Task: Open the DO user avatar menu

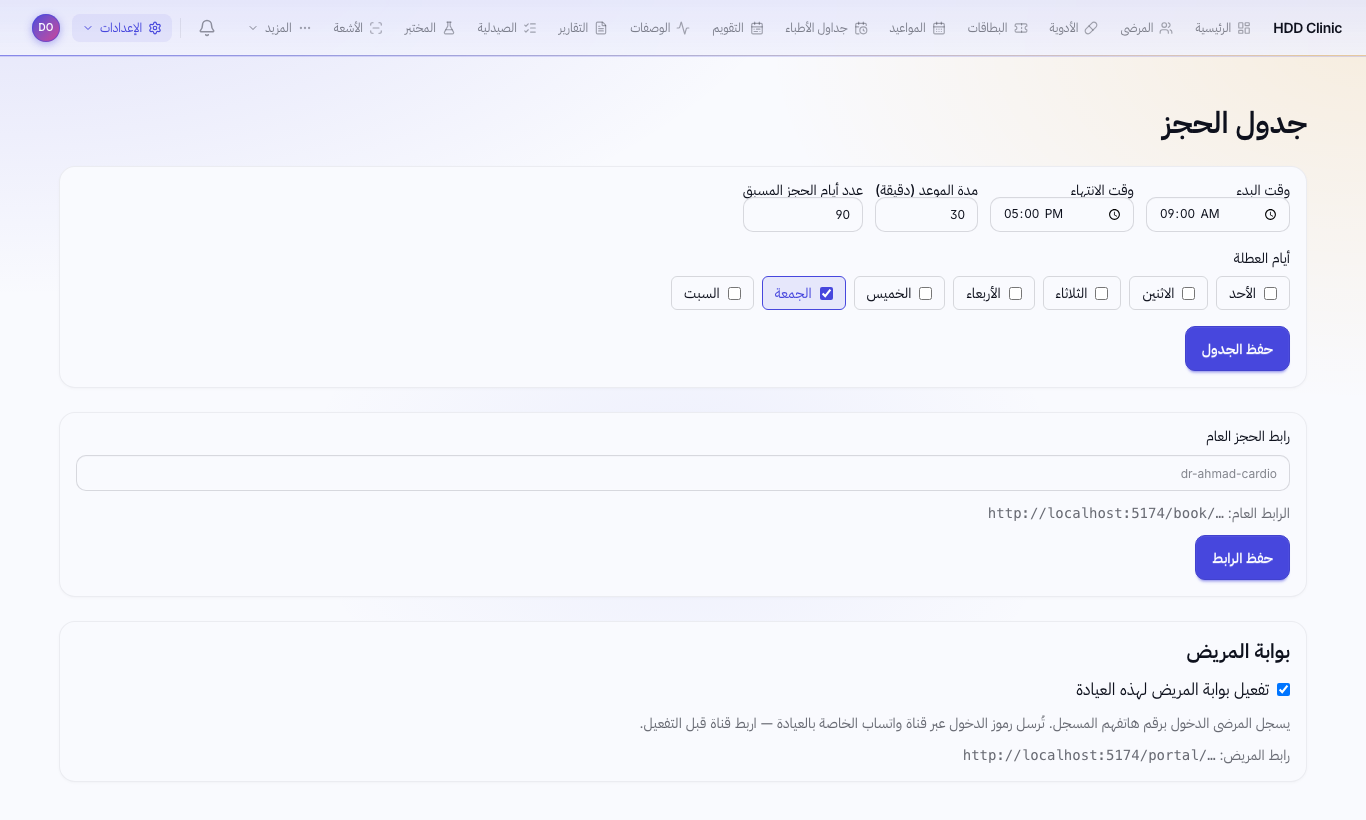Action: (x=46, y=28)
